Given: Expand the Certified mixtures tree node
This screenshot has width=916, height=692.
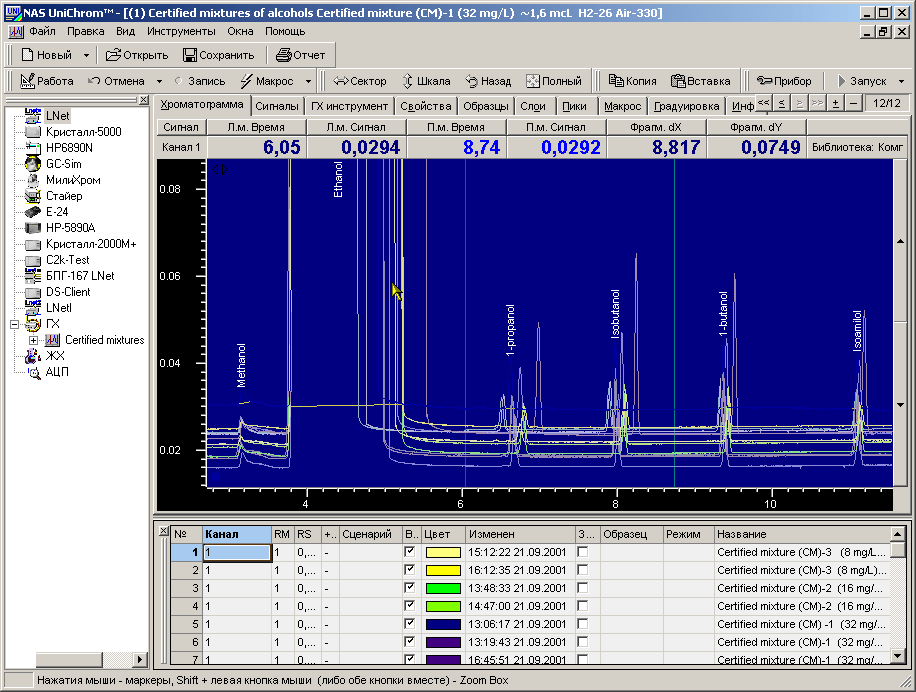Looking at the screenshot, I should tap(33, 340).
